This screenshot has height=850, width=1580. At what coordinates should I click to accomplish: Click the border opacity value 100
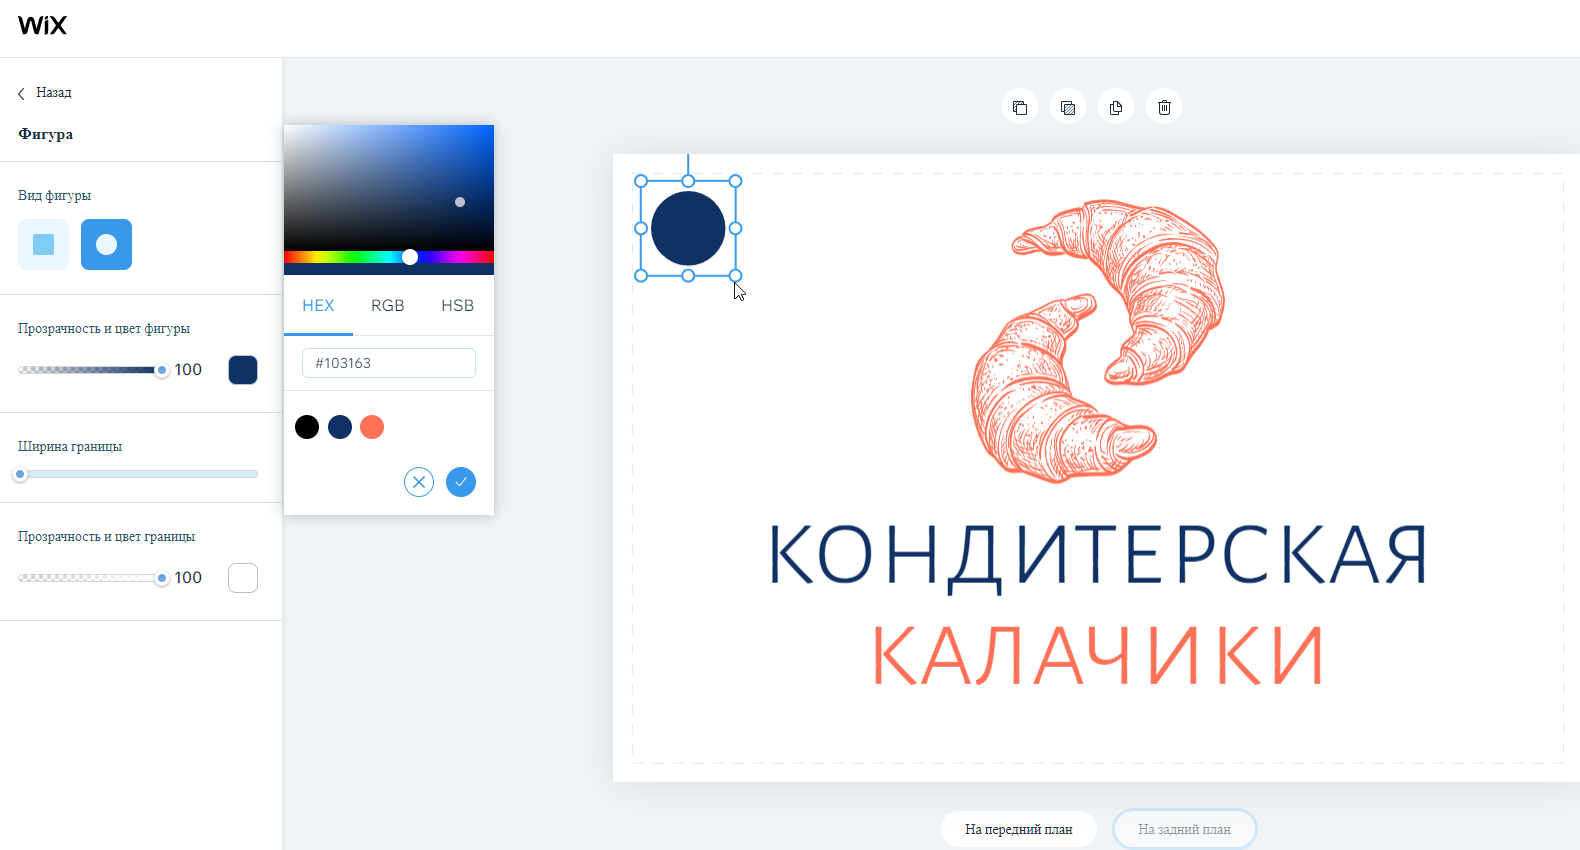pos(188,578)
